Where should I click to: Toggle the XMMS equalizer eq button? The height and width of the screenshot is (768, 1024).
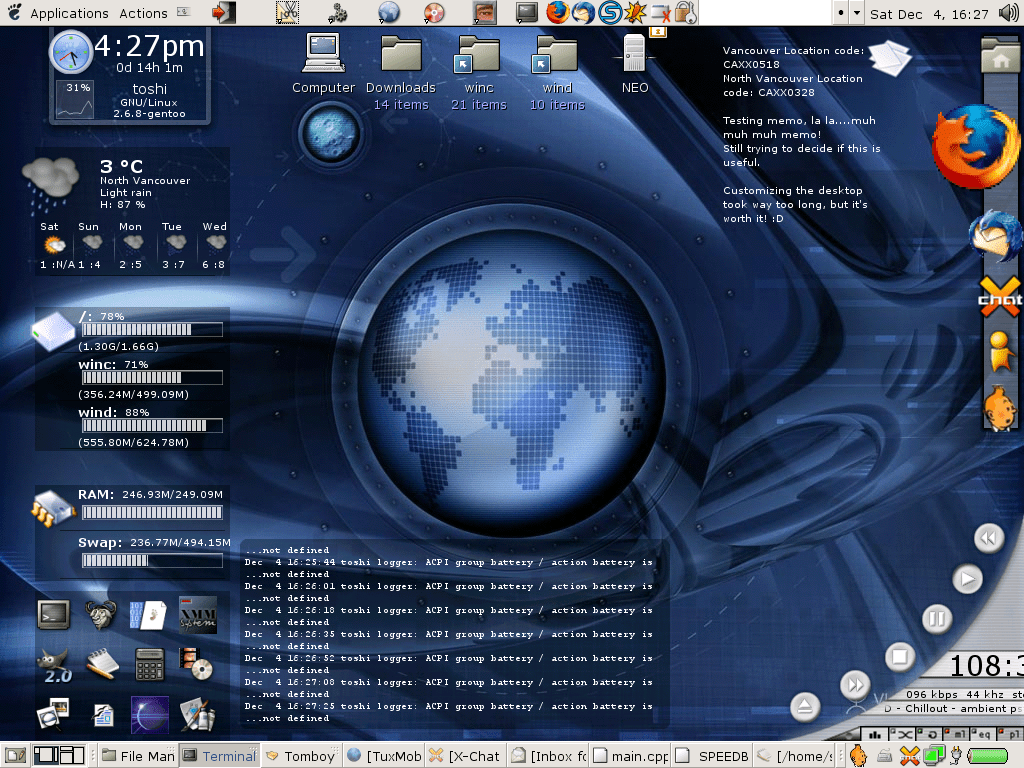point(982,735)
